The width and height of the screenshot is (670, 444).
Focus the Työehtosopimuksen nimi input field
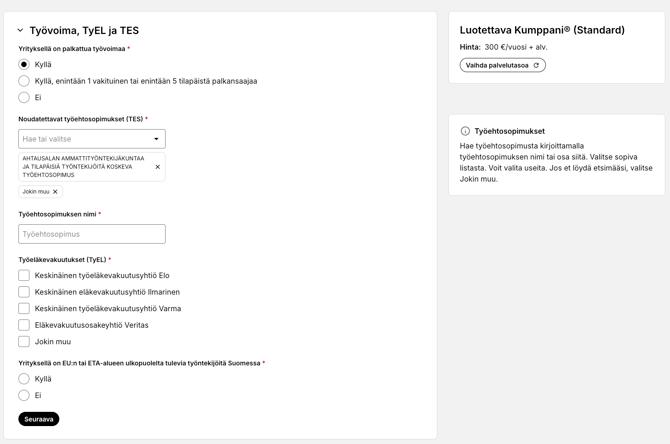coord(92,234)
